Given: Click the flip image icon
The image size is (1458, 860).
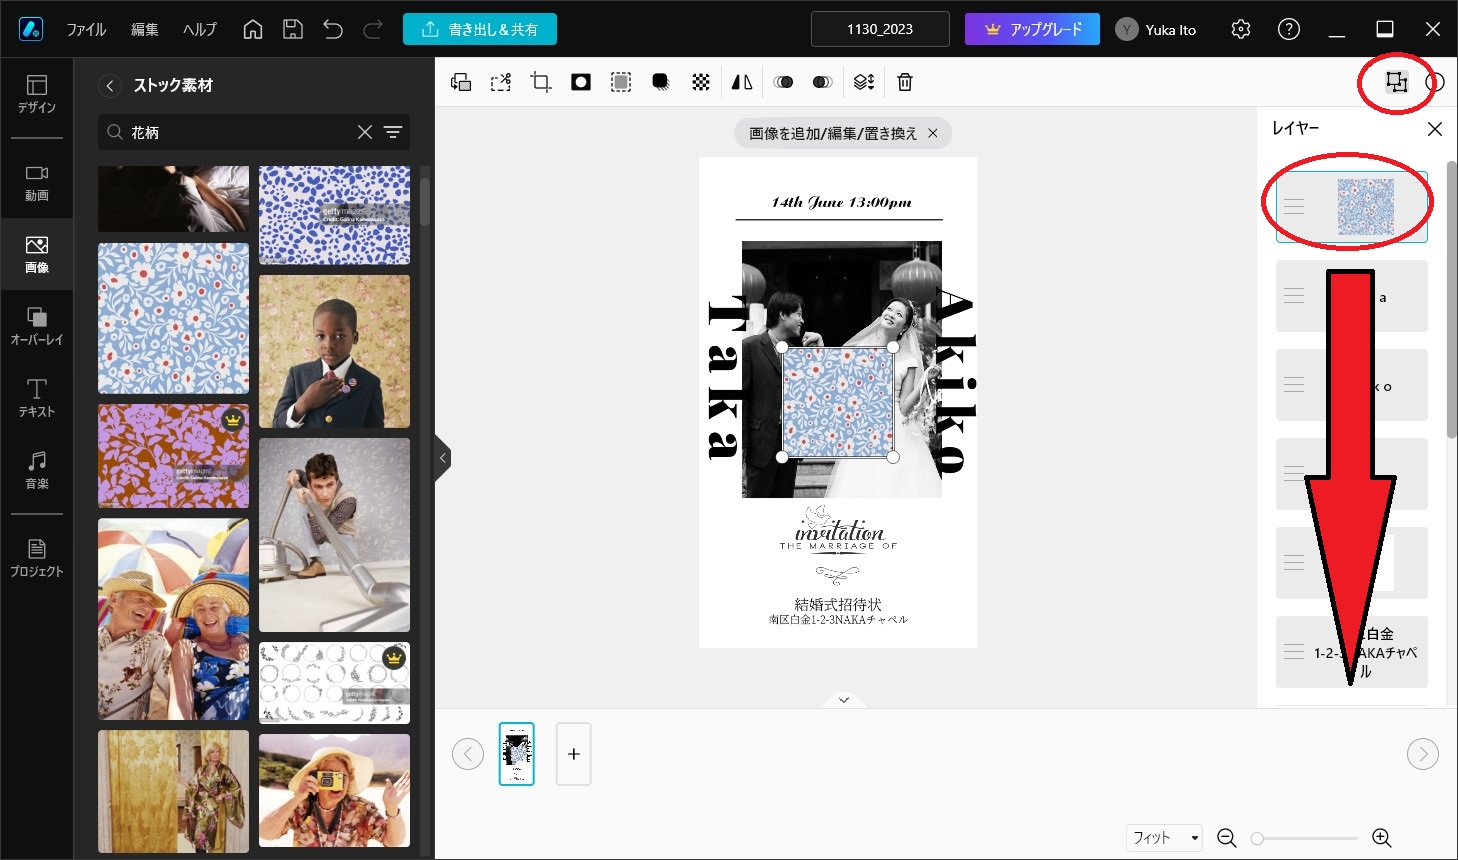Looking at the screenshot, I should (742, 83).
